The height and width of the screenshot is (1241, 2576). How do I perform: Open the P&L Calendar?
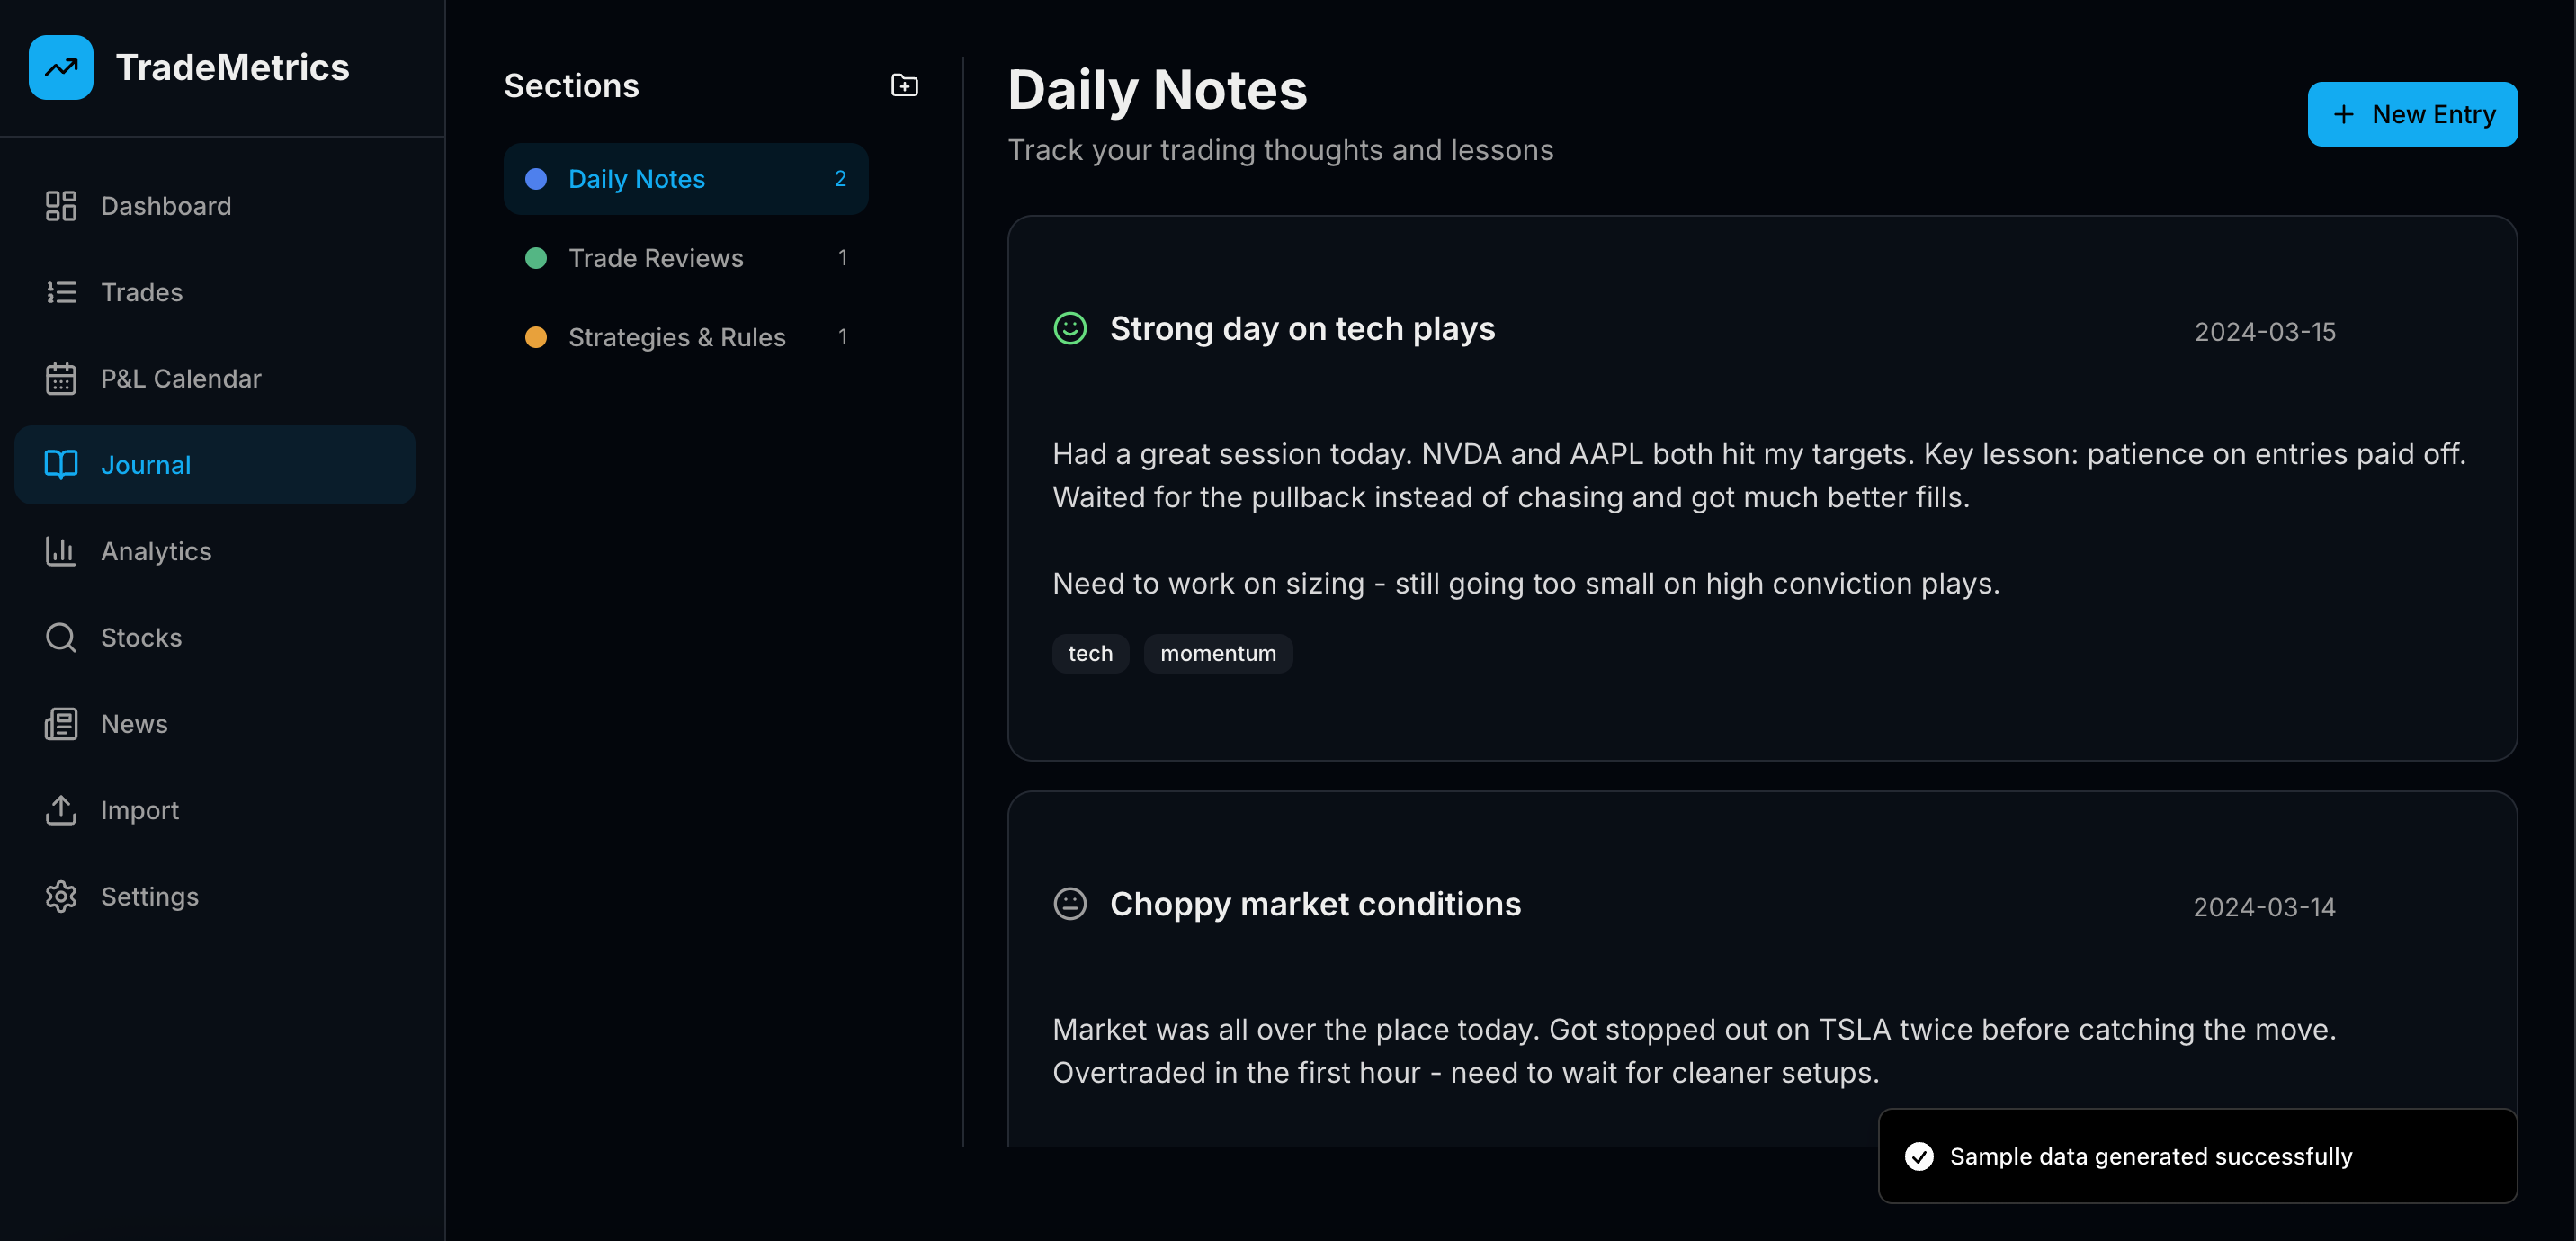tap(60, 378)
